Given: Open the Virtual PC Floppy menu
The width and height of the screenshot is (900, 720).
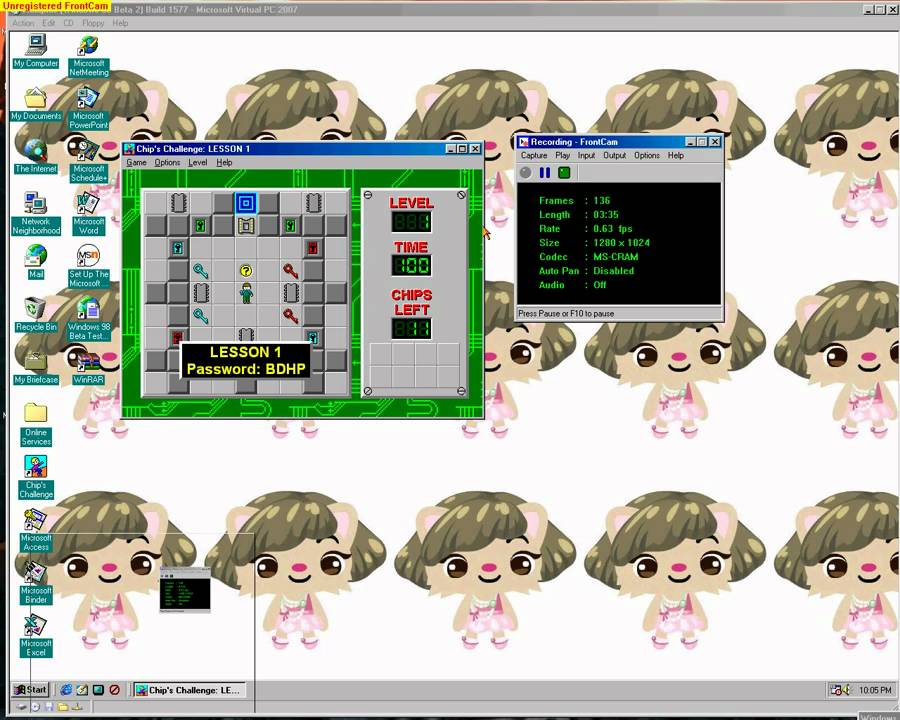Looking at the screenshot, I should click(93, 23).
